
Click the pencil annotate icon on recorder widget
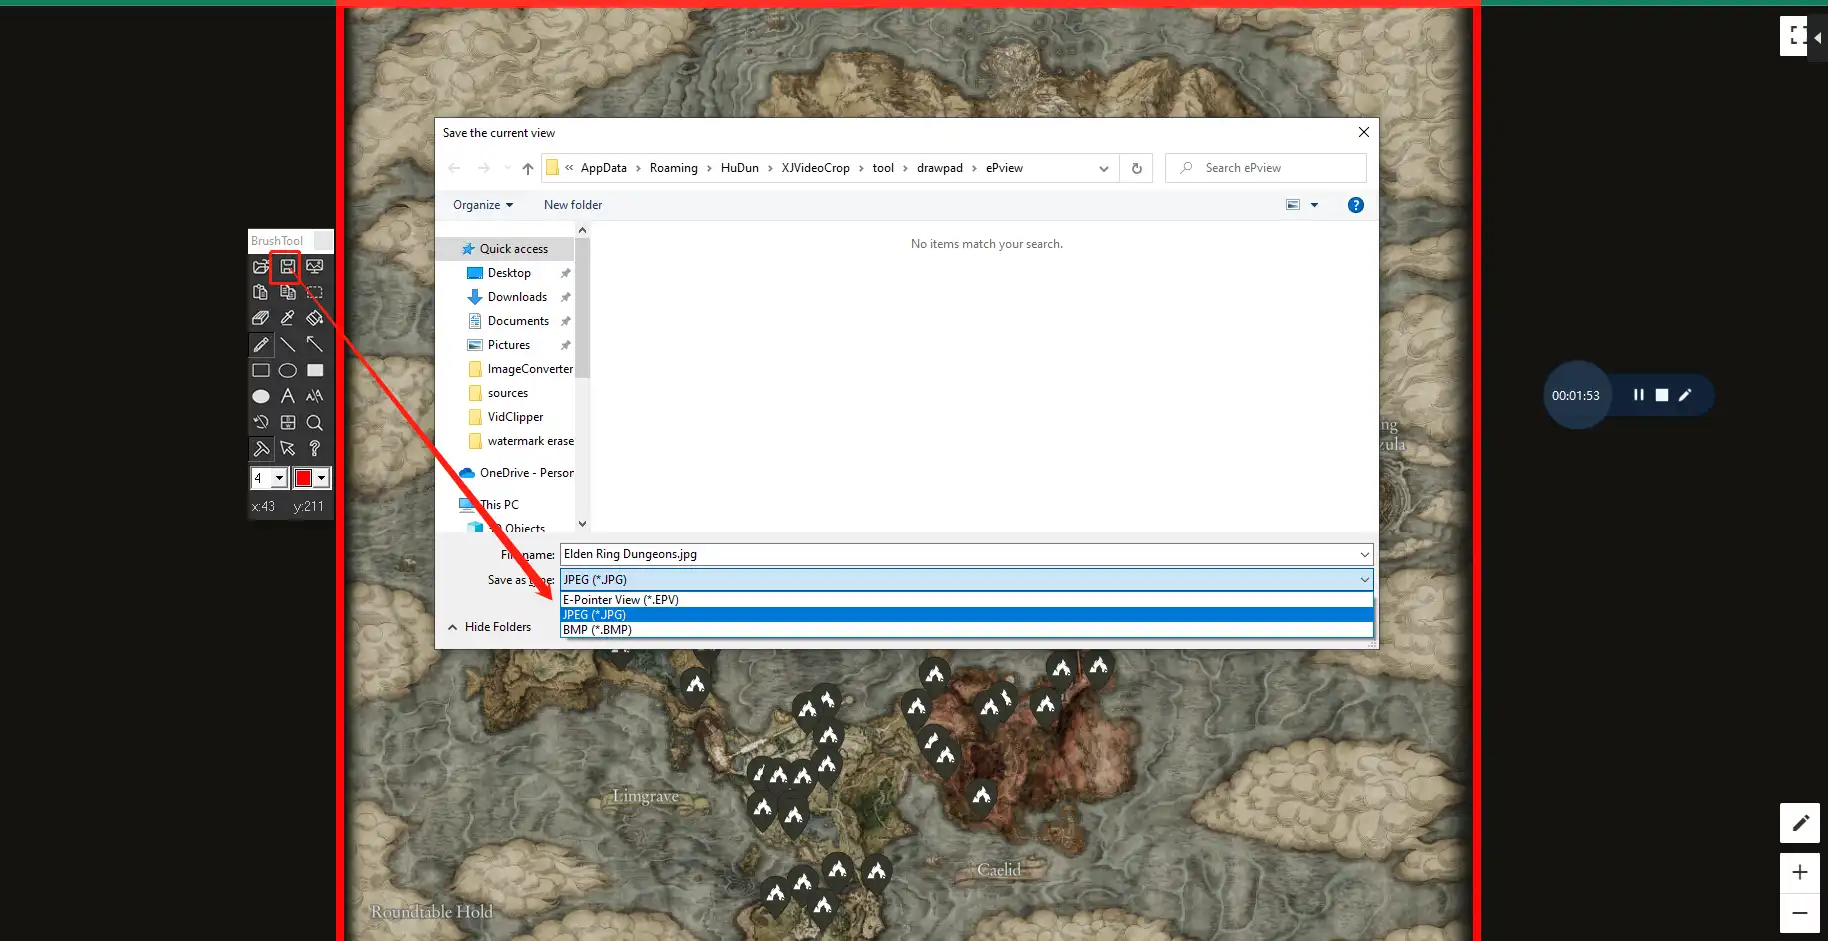click(1685, 395)
